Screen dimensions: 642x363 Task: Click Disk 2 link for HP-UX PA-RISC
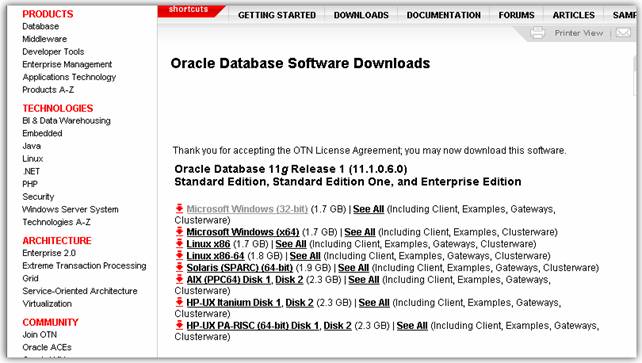(337, 325)
